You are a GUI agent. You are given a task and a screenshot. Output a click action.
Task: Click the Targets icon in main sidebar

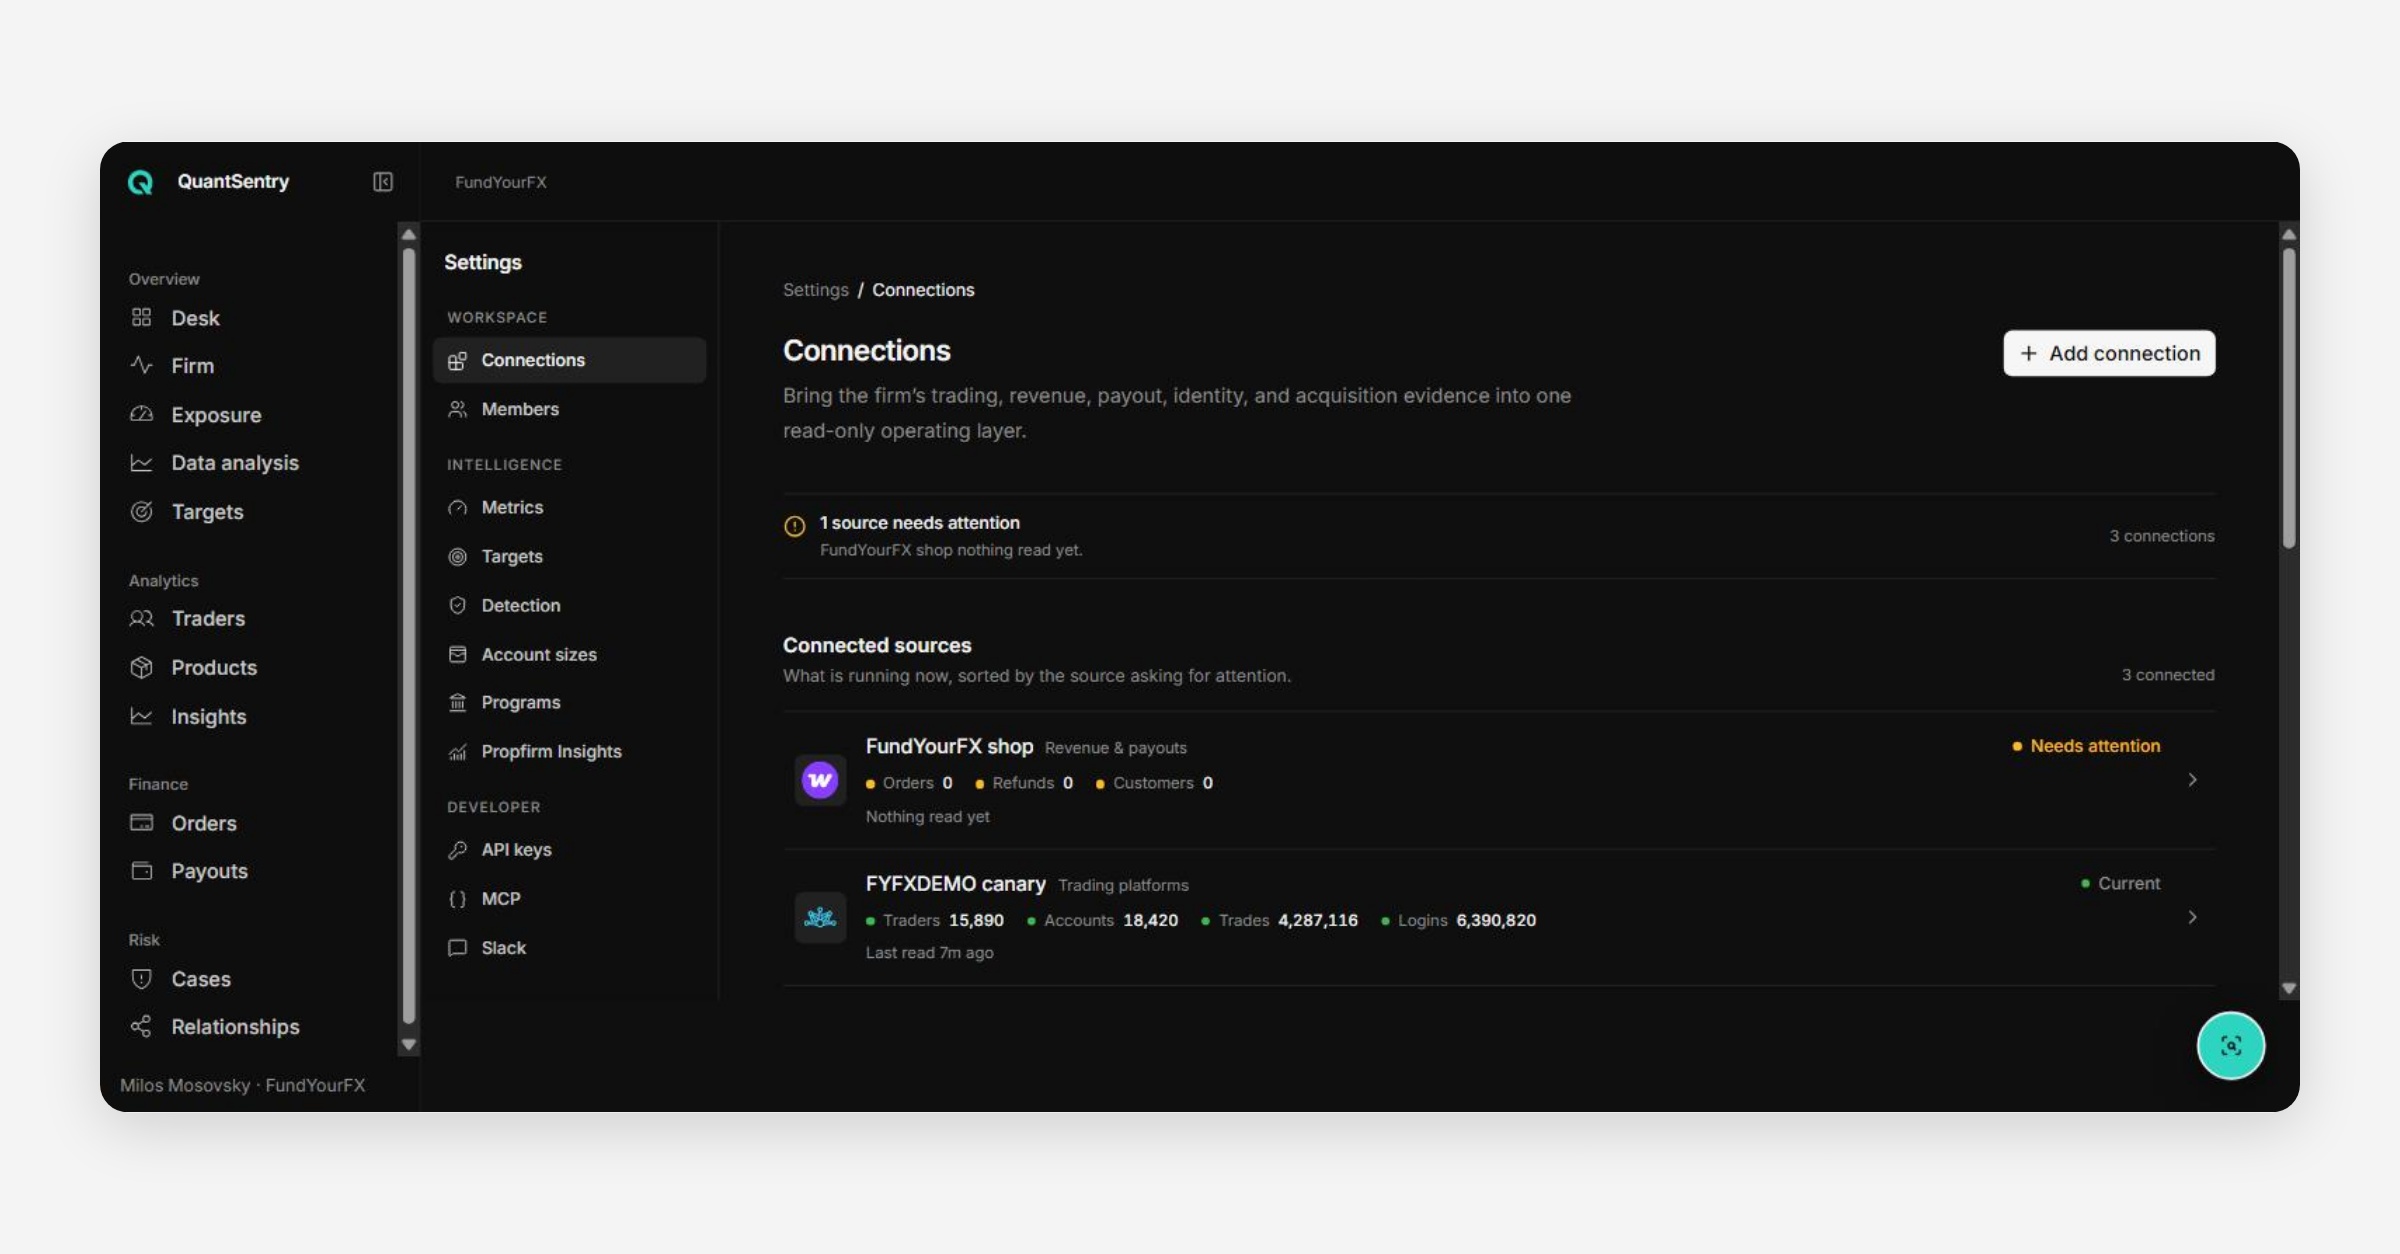tap(141, 512)
